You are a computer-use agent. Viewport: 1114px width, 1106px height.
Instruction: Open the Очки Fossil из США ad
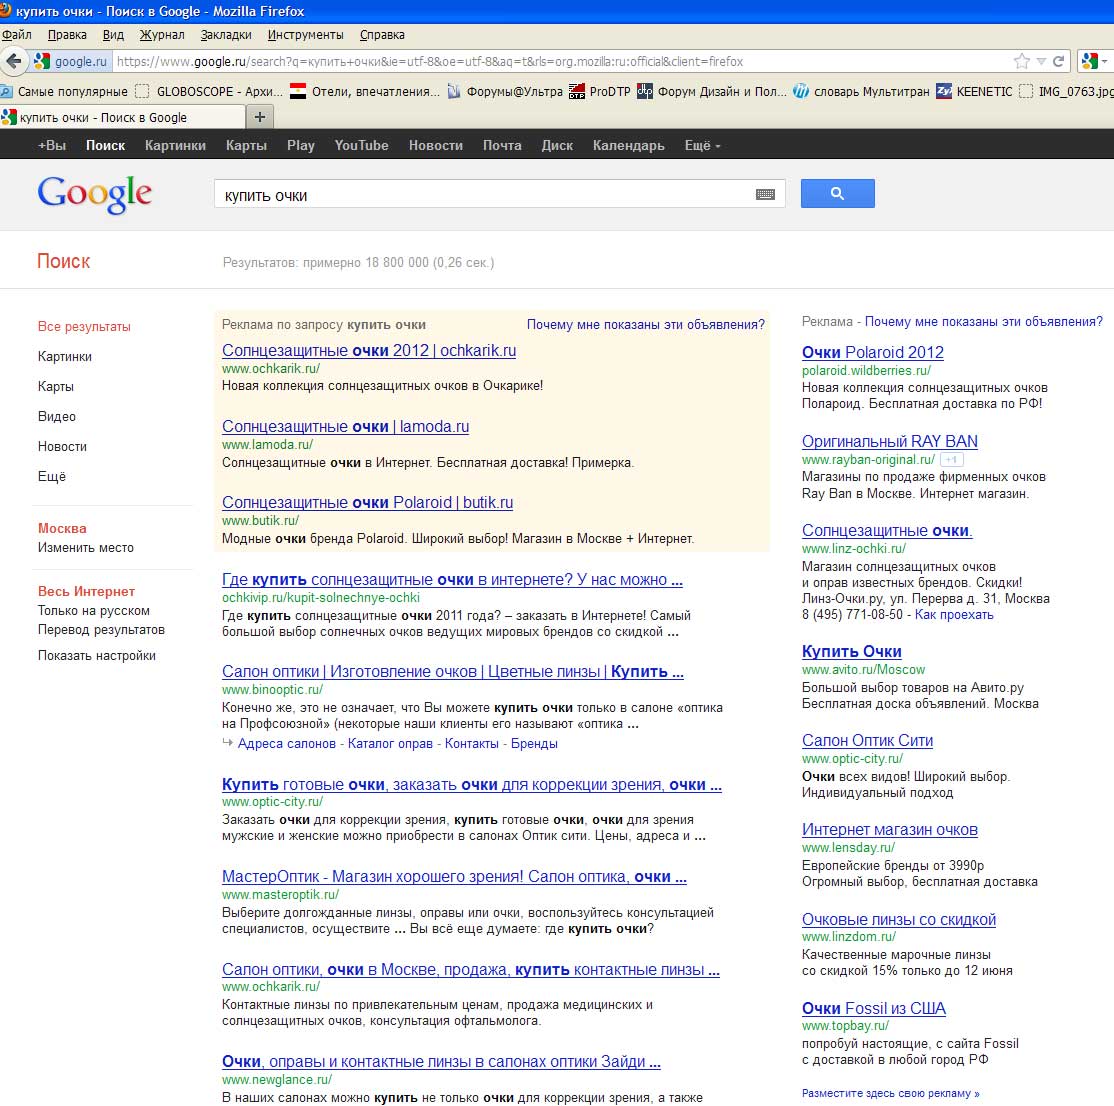[874, 1009]
